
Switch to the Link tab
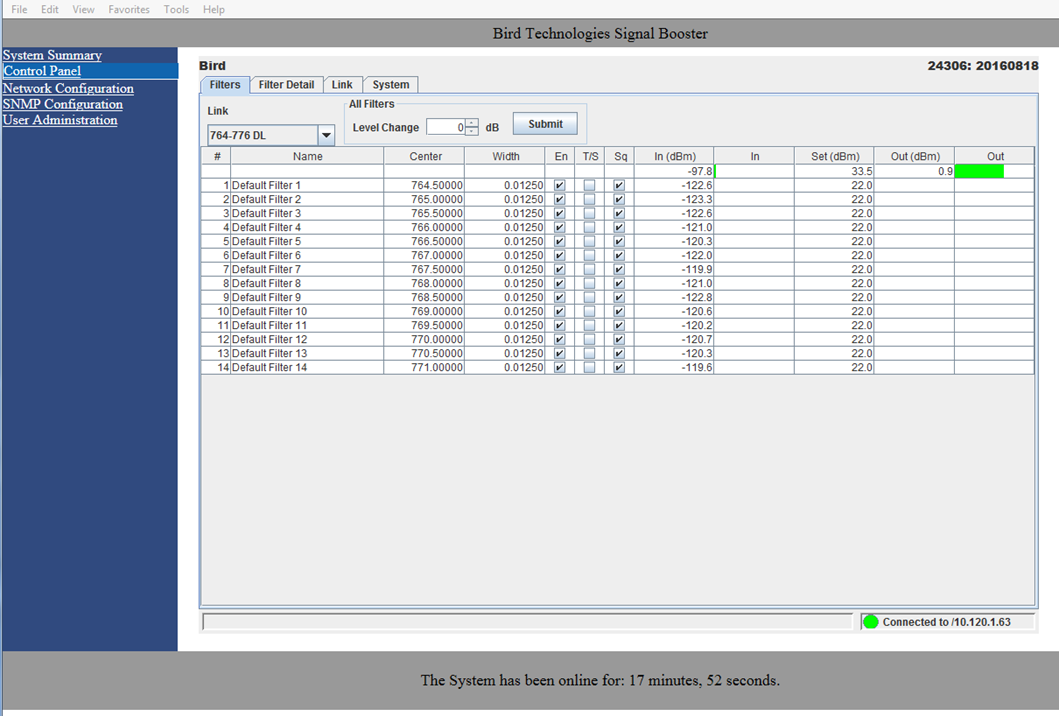[x=342, y=84]
